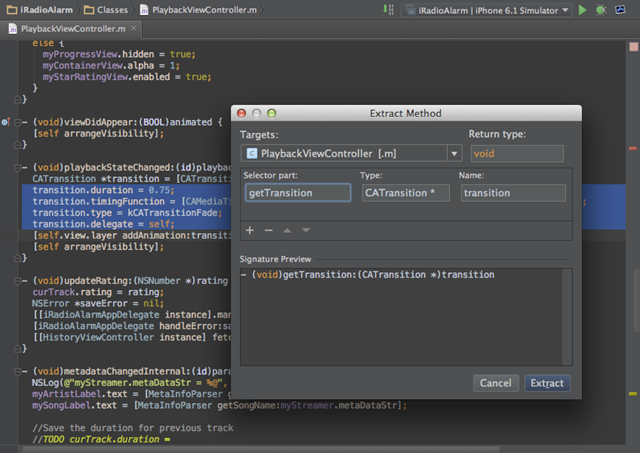Click the Build (make project) icon
The height and width of the screenshot is (453, 640).
388,9
